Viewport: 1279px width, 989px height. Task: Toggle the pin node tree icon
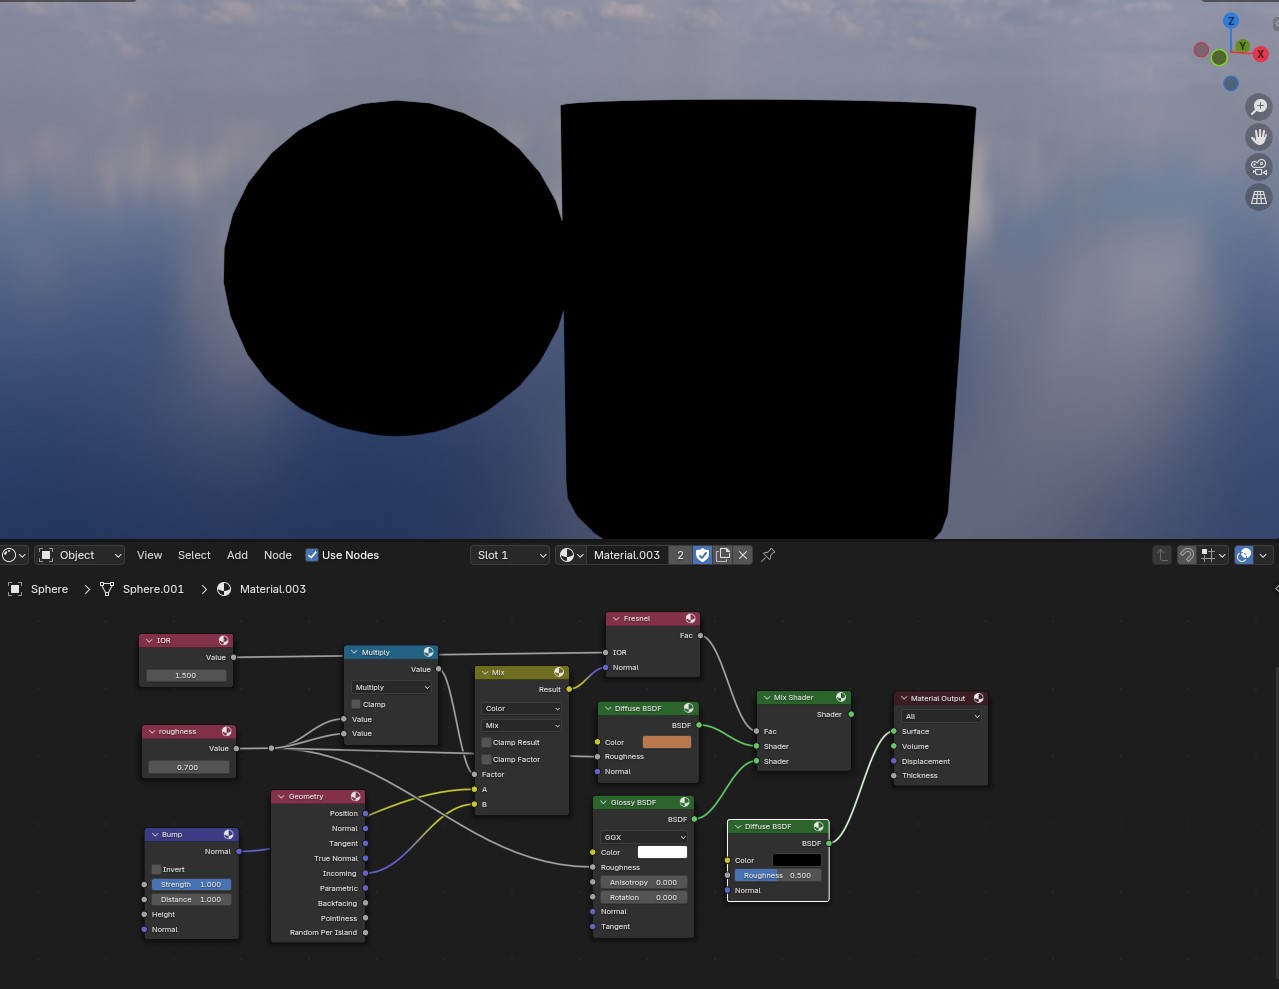(x=768, y=555)
